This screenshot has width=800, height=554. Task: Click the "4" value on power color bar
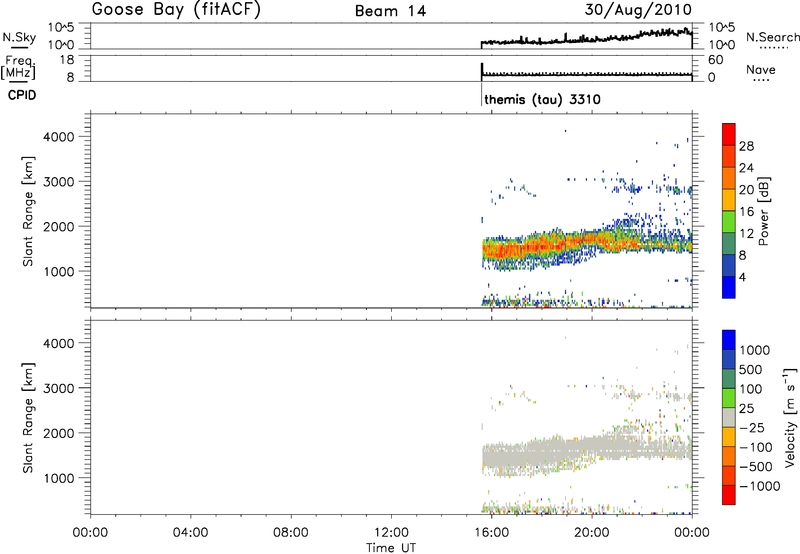tap(742, 277)
